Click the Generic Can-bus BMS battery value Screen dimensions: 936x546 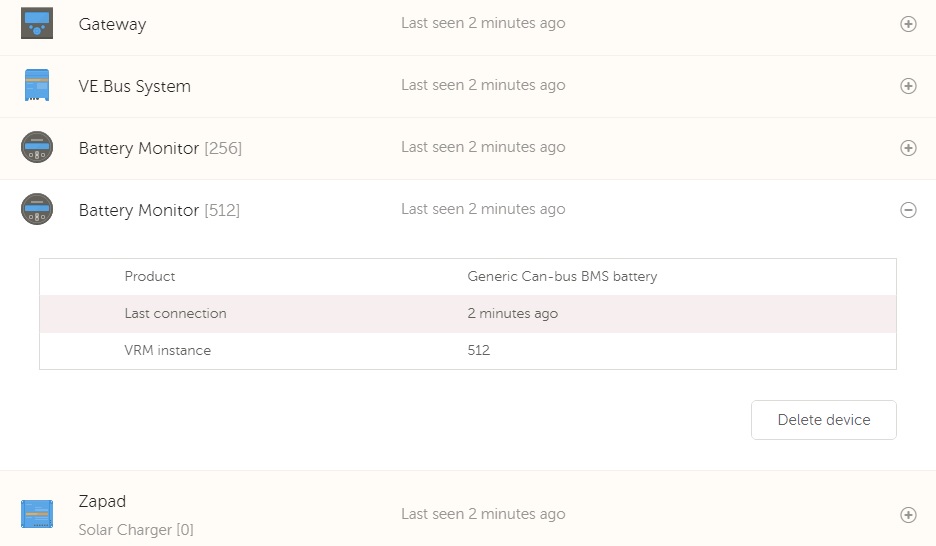coord(562,276)
